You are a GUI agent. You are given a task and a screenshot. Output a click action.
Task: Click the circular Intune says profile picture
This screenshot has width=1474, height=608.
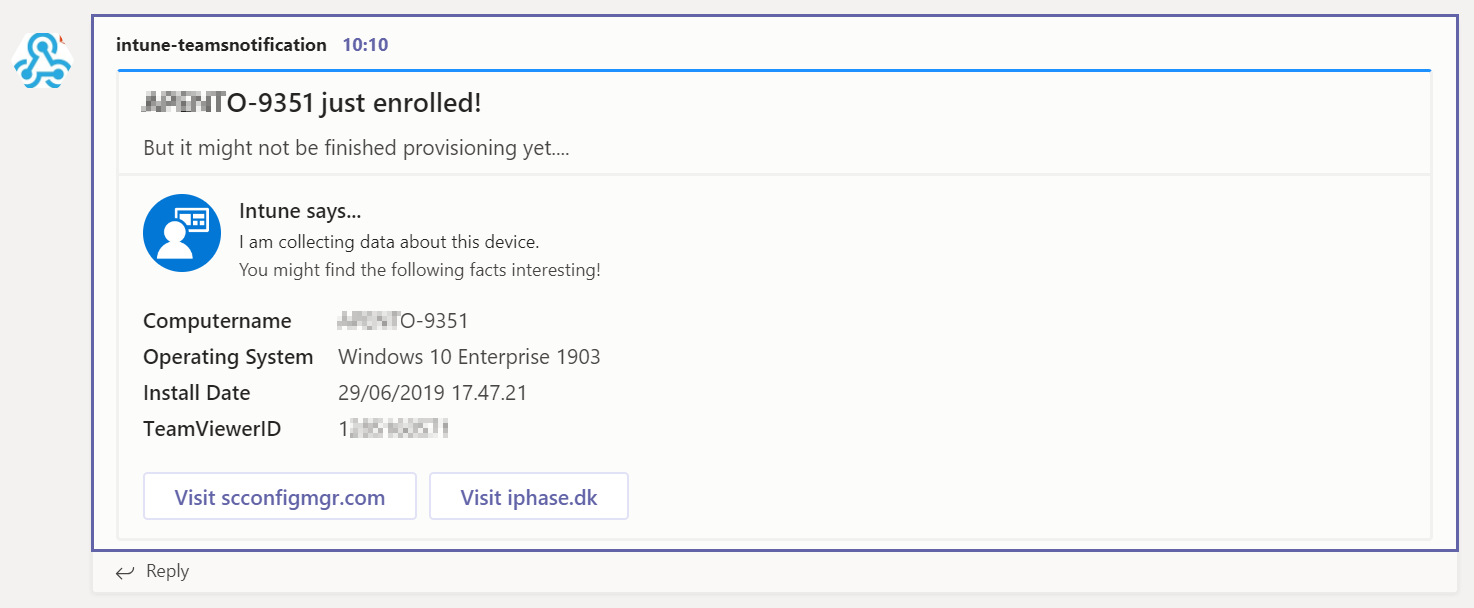coord(182,232)
